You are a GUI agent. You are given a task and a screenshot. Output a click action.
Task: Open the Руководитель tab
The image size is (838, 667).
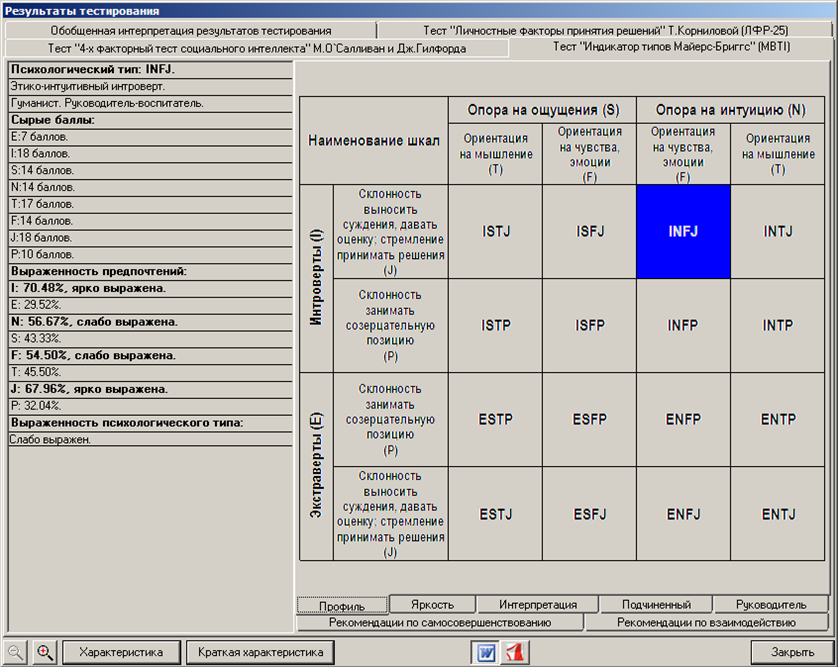[x=771, y=604]
